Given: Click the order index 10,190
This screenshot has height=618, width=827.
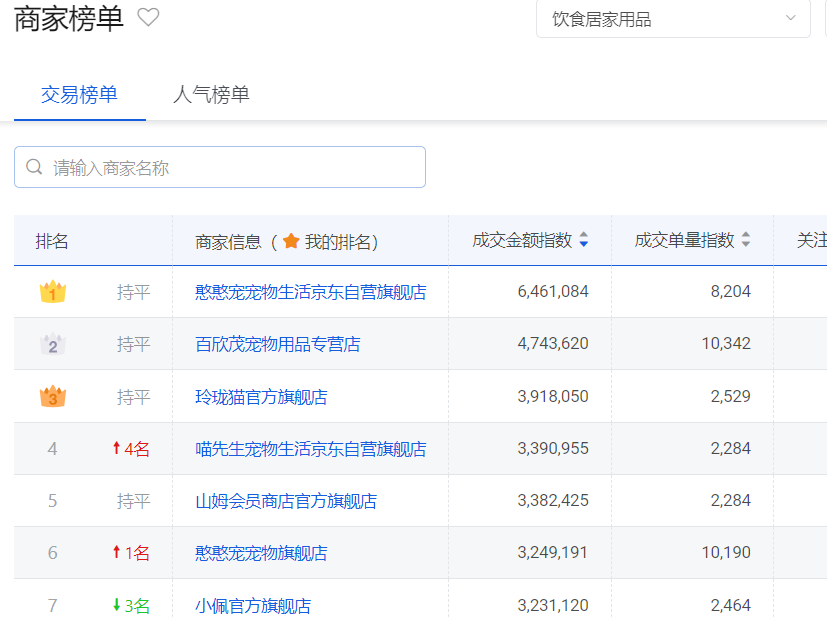Looking at the screenshot, I should tap(726, 553).
